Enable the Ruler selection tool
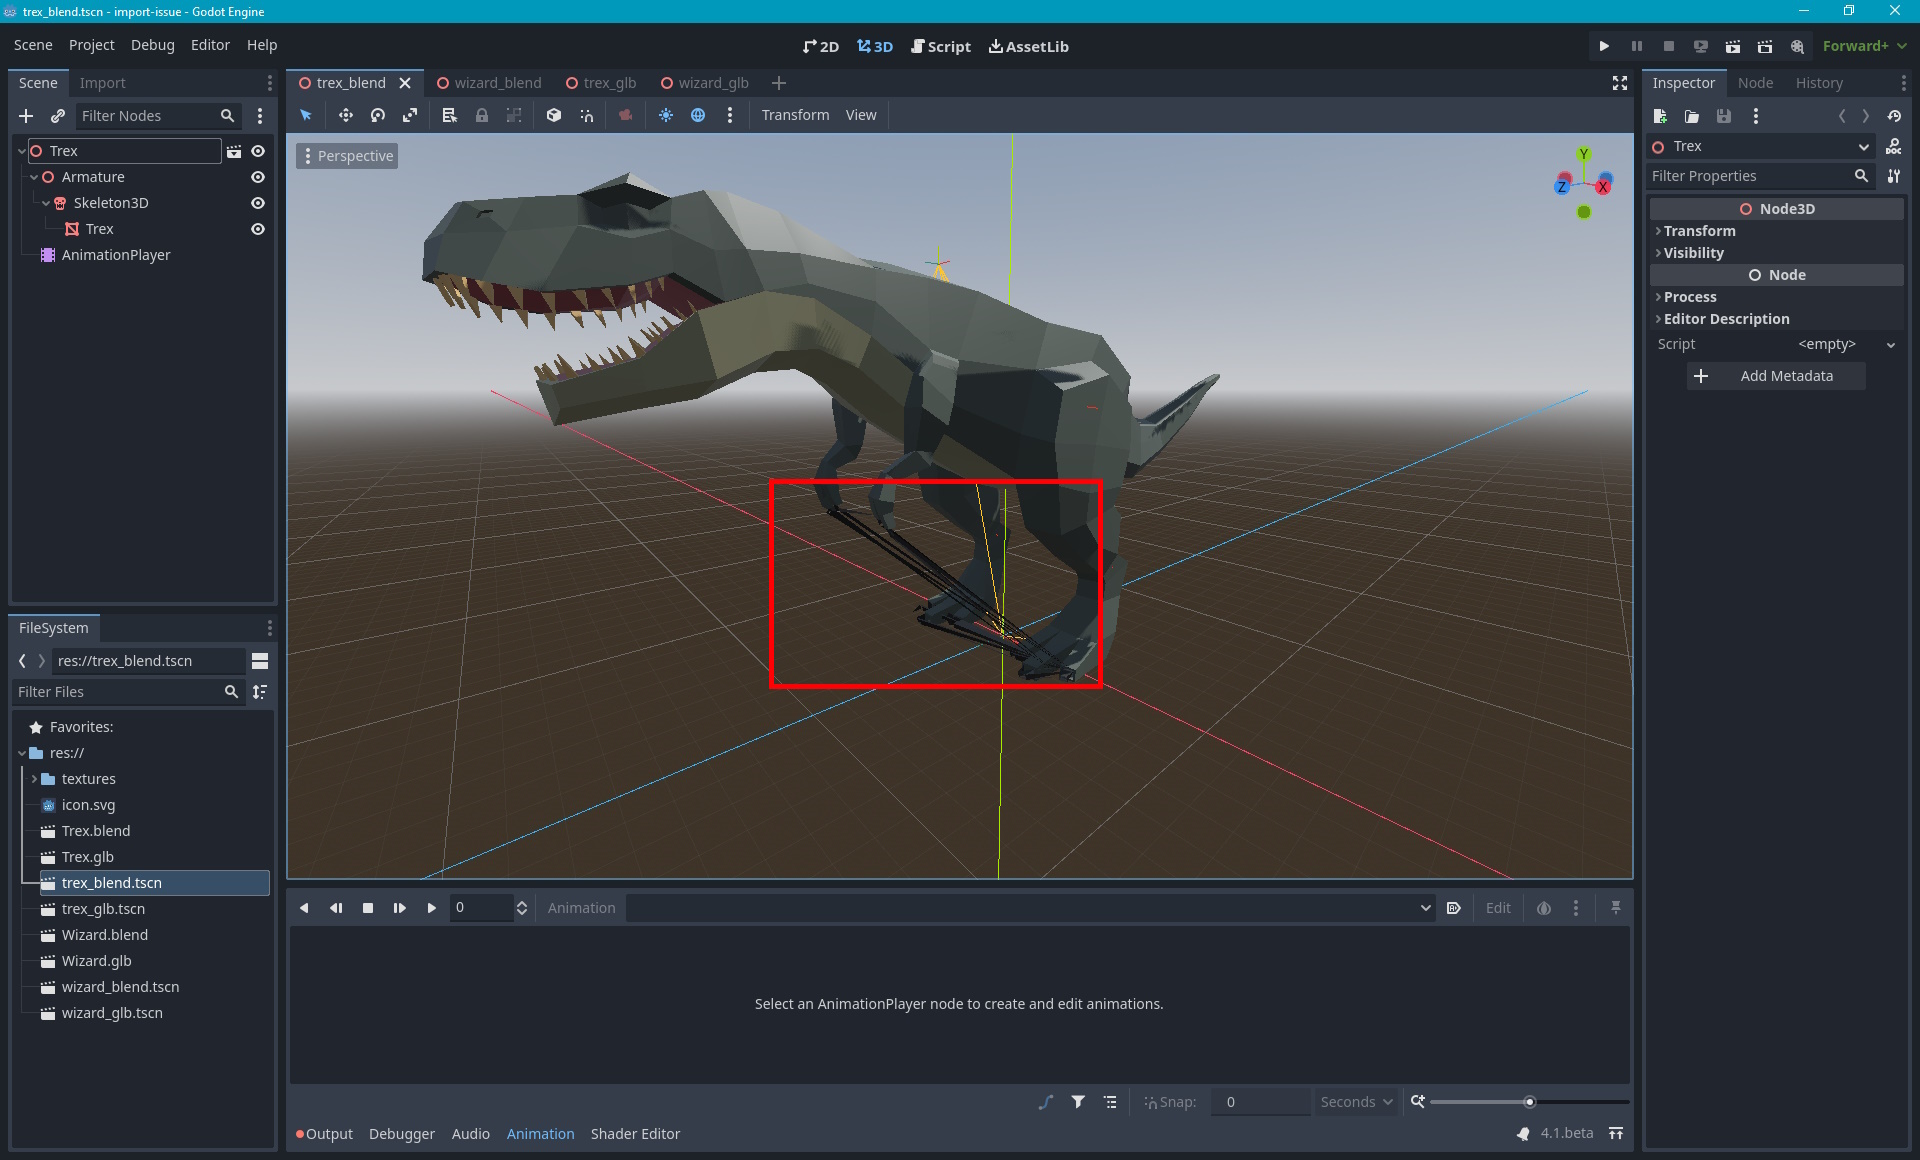This screenshot has width=1920, height=1160. click(447, 115)
